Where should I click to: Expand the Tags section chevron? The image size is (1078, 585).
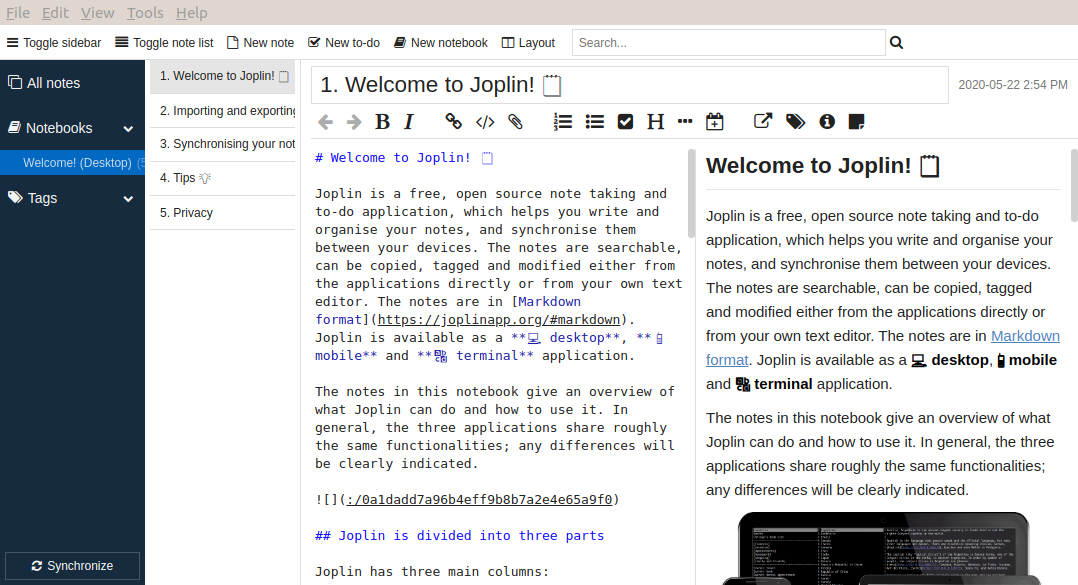coord(128,199)
